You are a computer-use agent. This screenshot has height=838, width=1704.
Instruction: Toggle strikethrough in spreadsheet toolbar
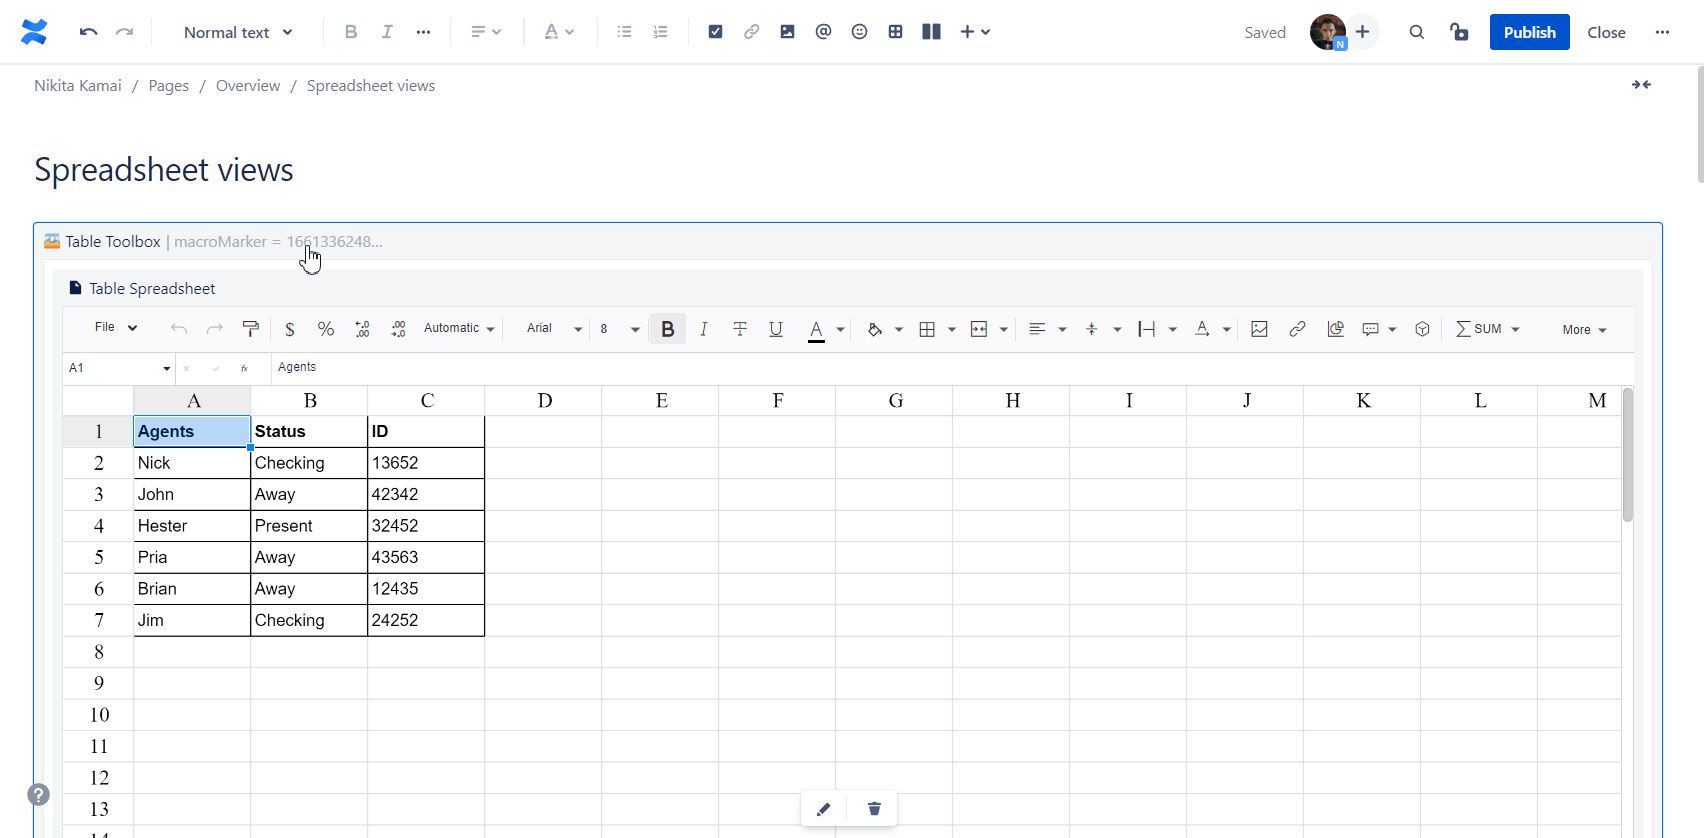[740, 329]
